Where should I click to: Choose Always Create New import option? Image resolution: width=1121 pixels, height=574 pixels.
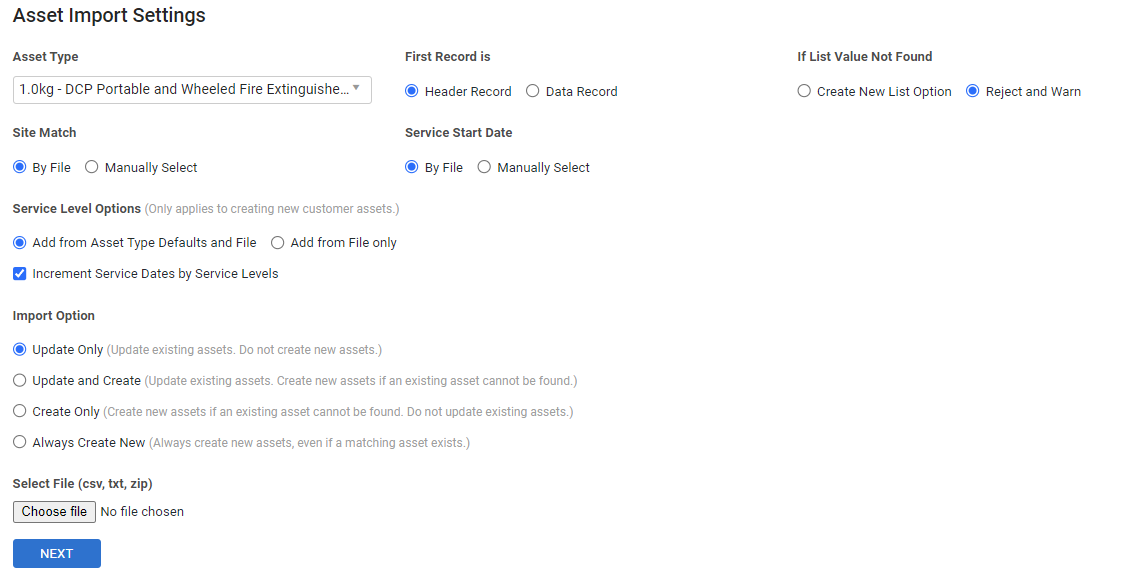20,442
